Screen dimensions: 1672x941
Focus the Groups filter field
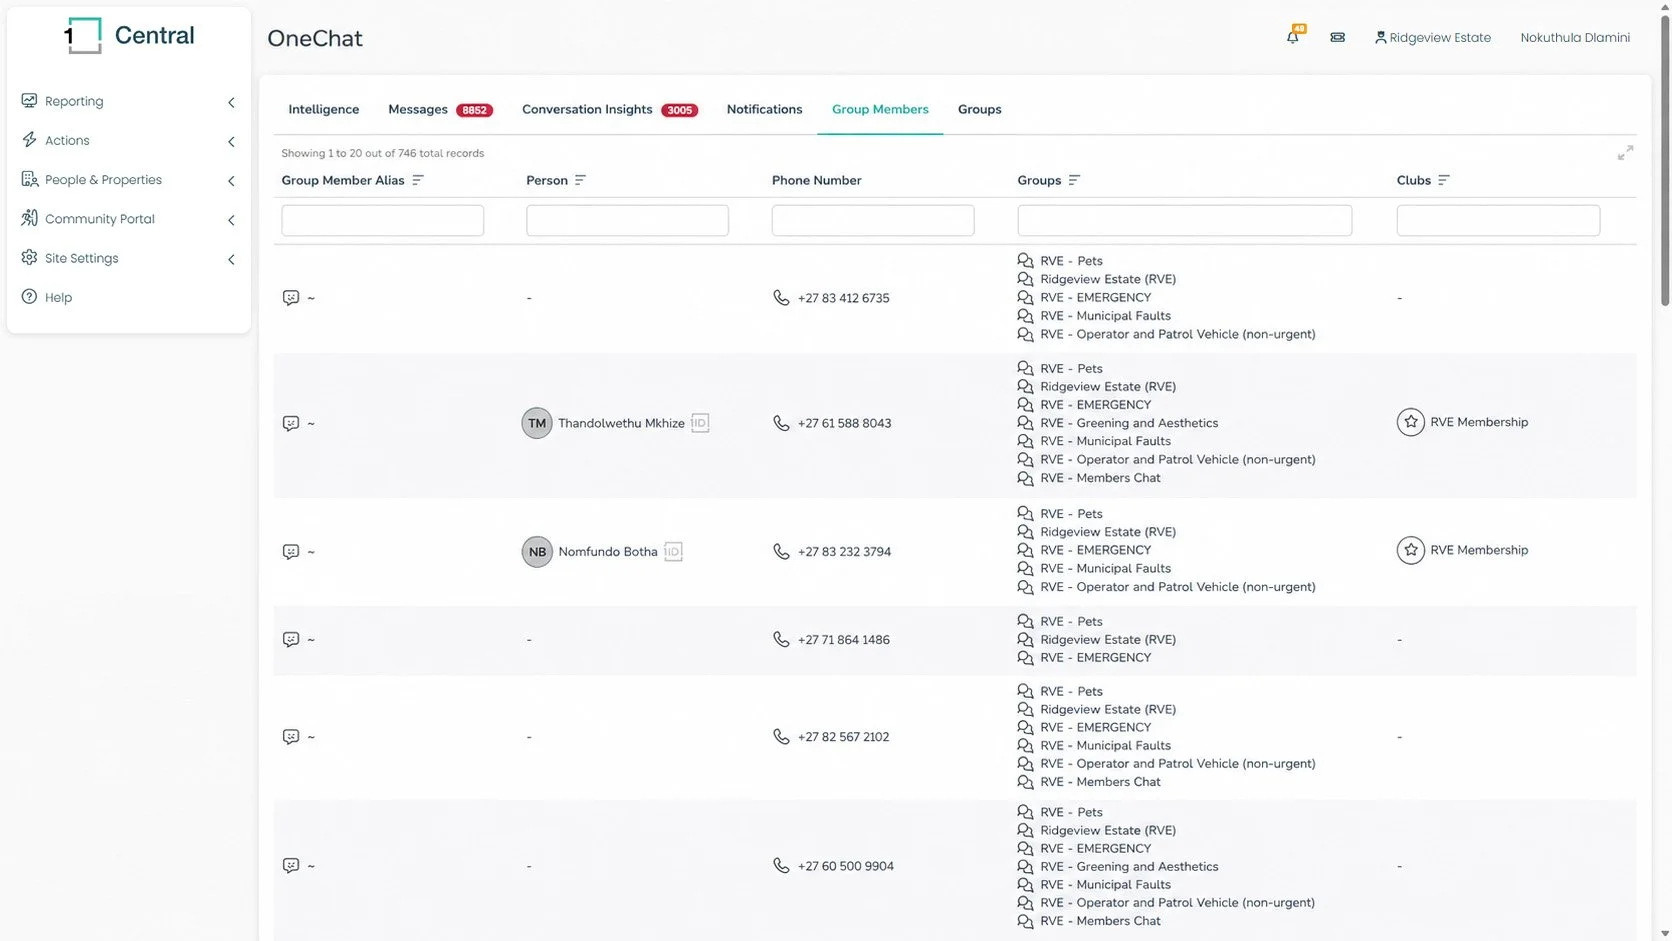pyautogui.click(x=1184, y=220)
